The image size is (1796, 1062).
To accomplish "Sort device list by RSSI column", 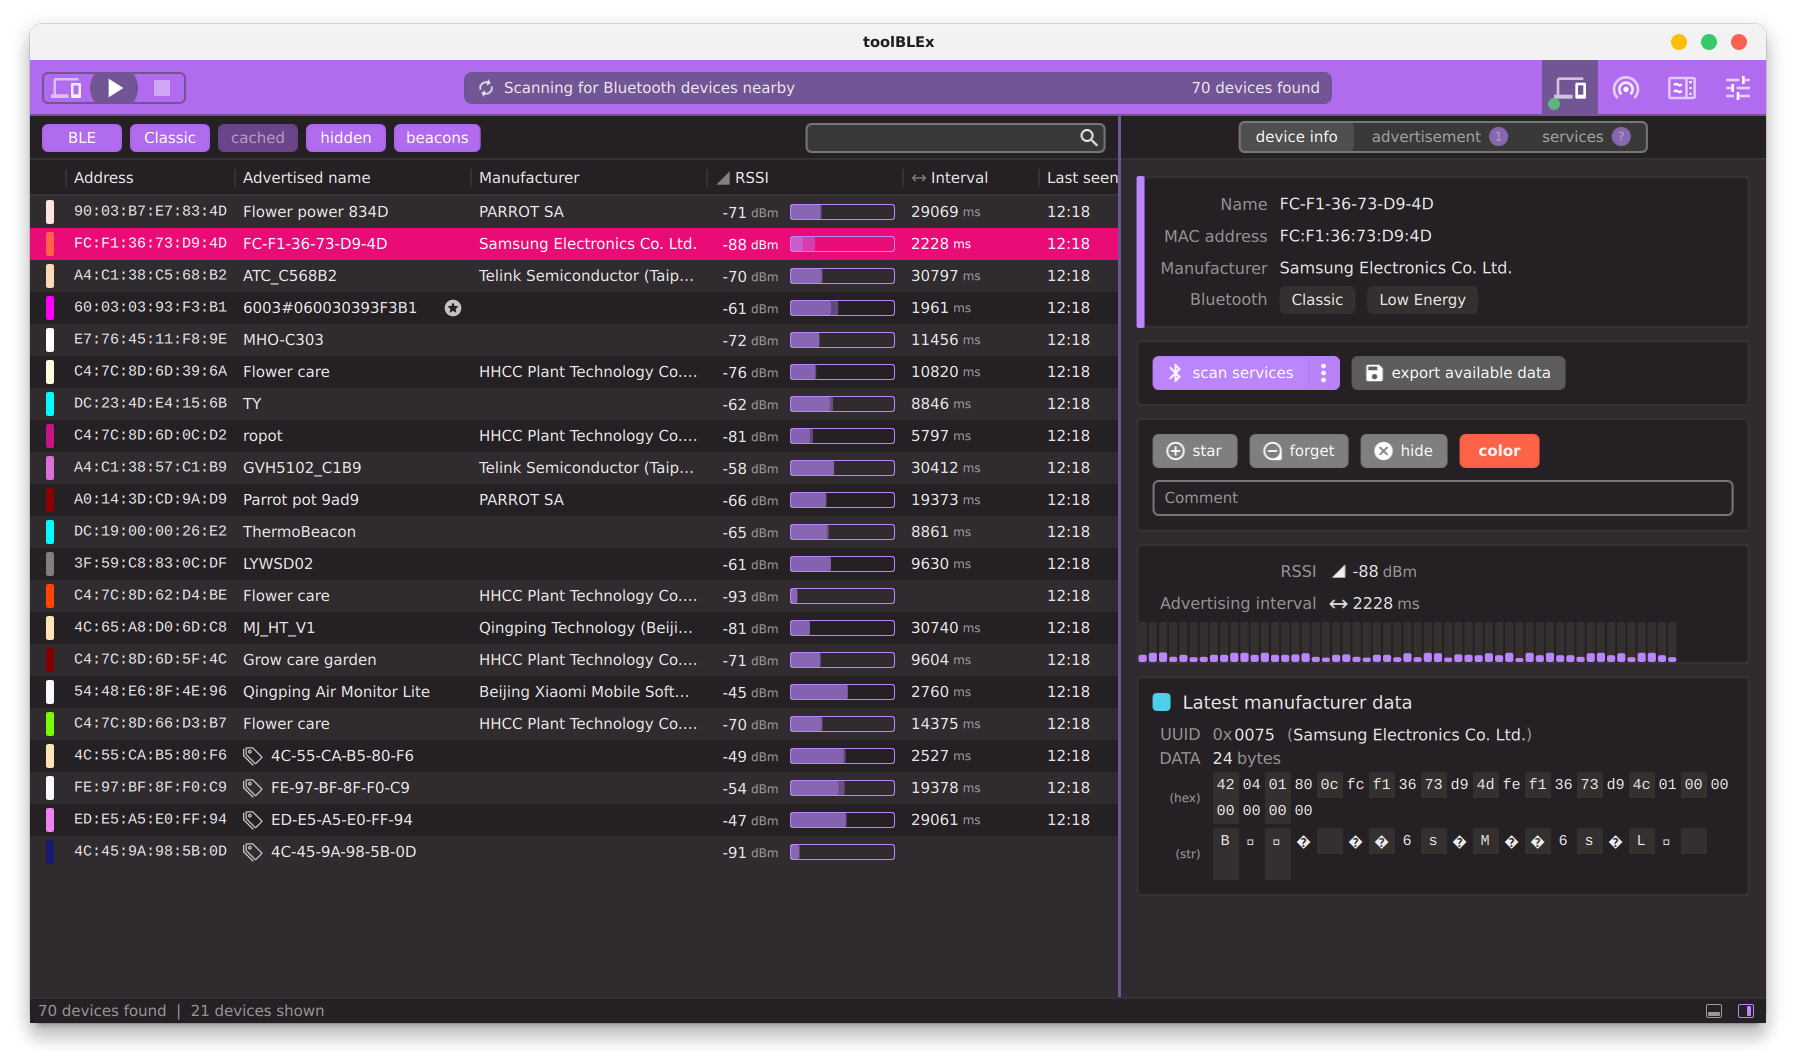I will (x=750, y=178).
